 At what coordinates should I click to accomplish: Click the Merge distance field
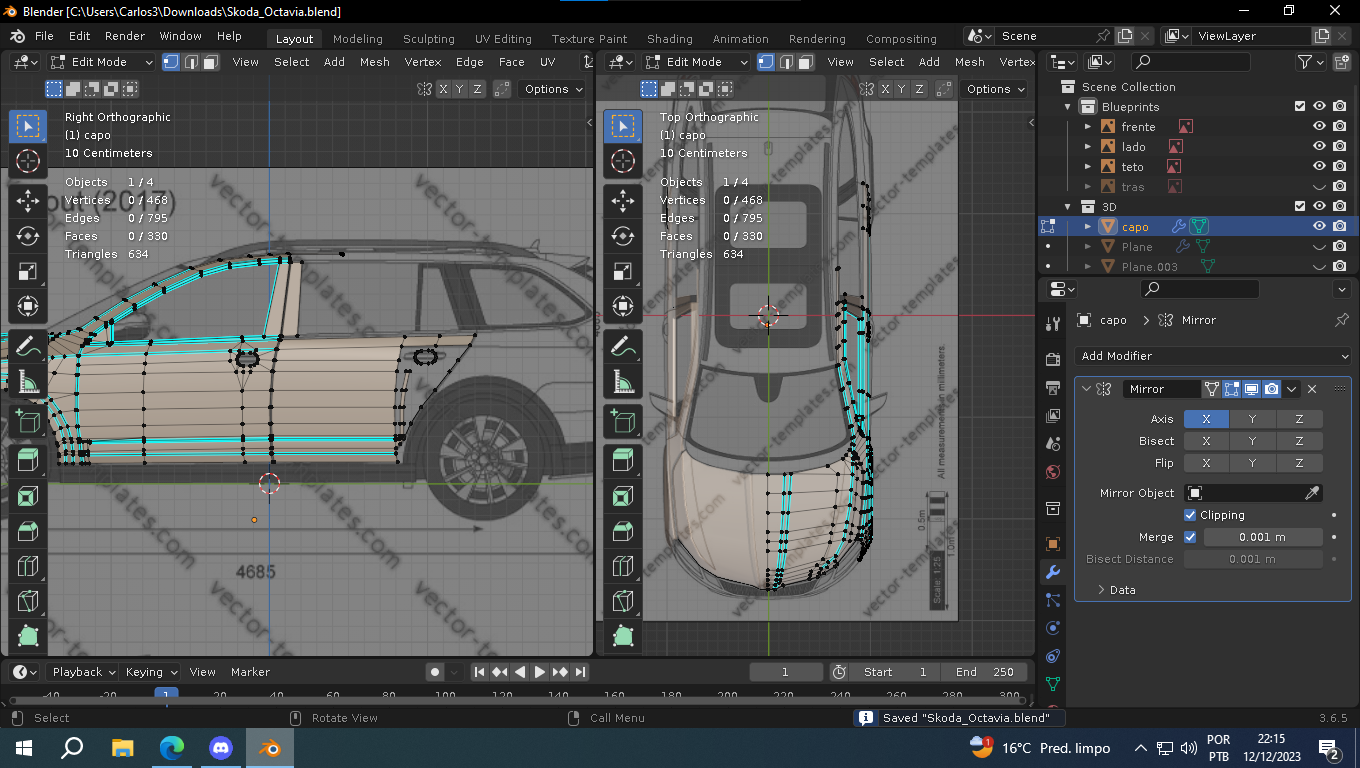click(1262, 537)
